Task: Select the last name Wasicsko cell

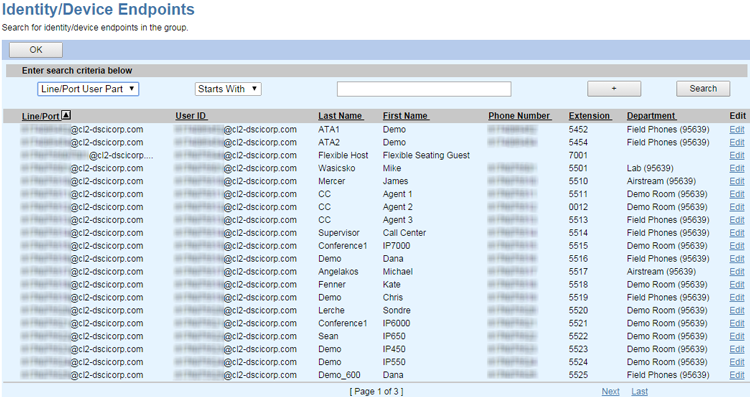Action: 337,168
